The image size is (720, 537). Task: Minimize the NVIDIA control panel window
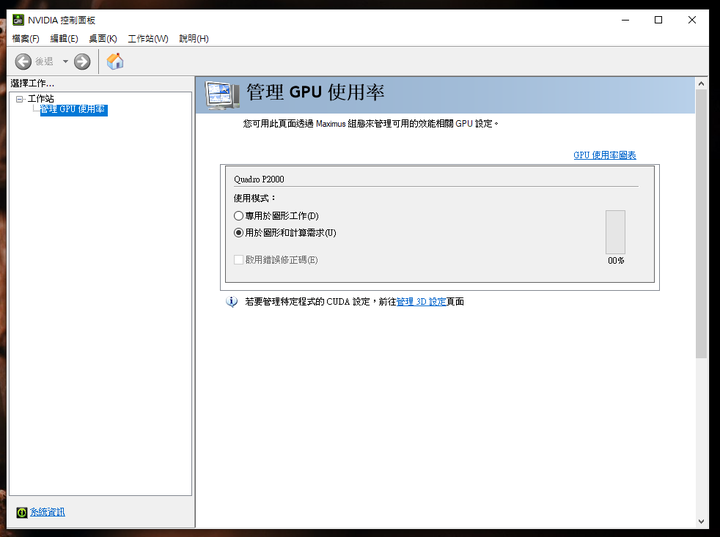[625, 20]
